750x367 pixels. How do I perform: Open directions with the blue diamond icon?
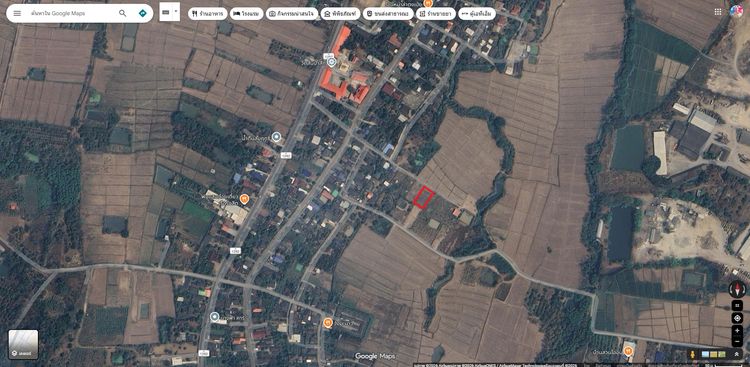point(143,13)
